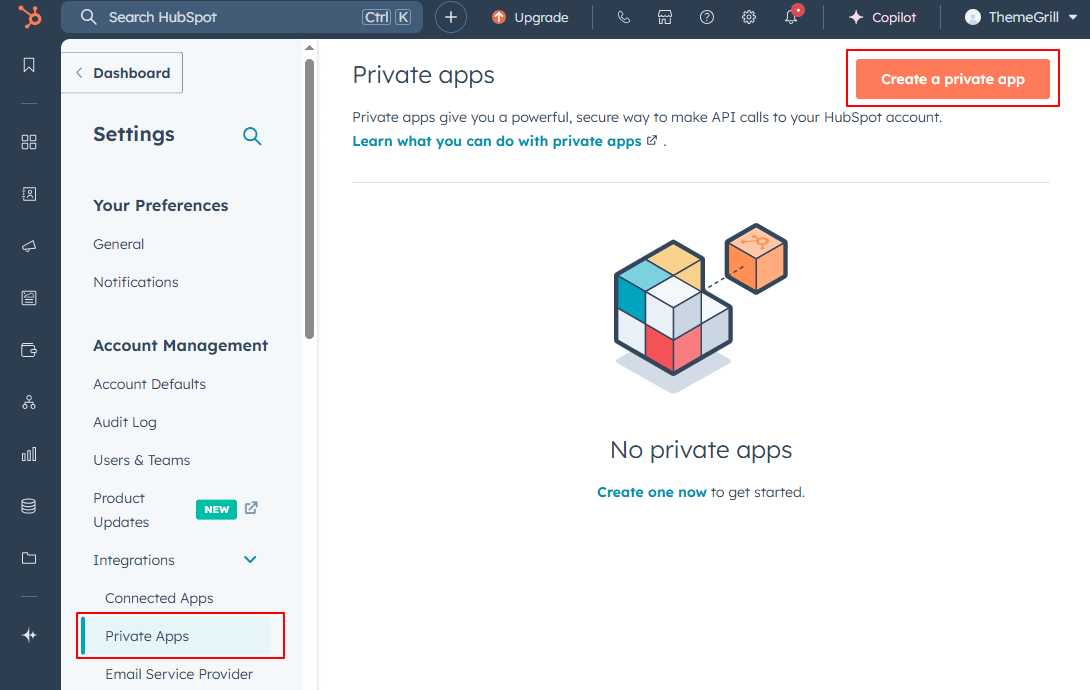Click the Integrations label
The height and width of the screenshot is (690, 1090).
[134, 560]
